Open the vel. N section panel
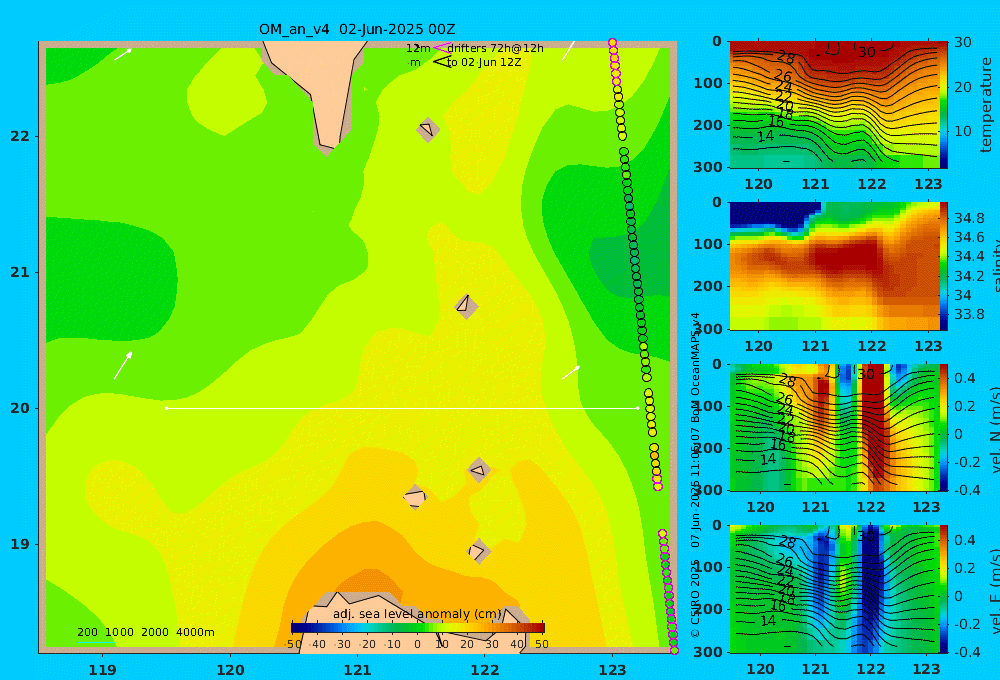Viewport: 1000px width, 680px height. point(834,427)
